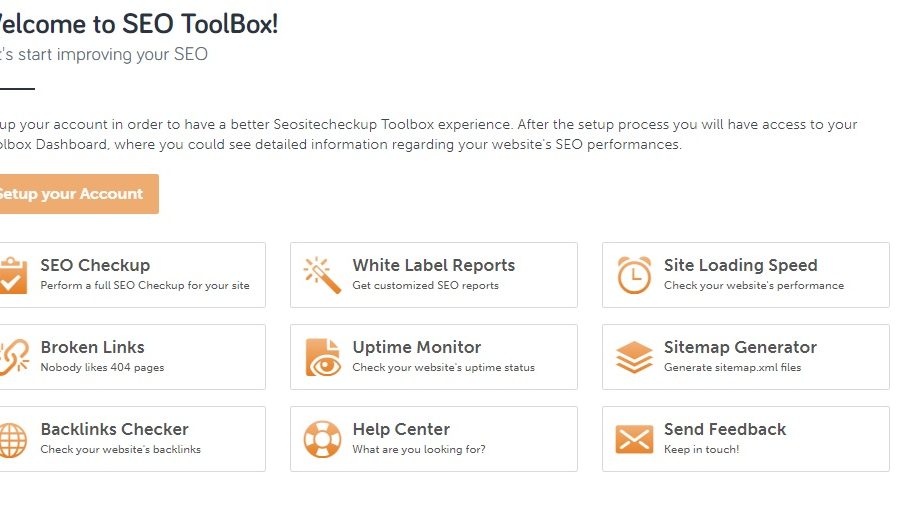
Task: Click the Site Loading Speed alarm clock icon
Action: click(x=634, y=275)
